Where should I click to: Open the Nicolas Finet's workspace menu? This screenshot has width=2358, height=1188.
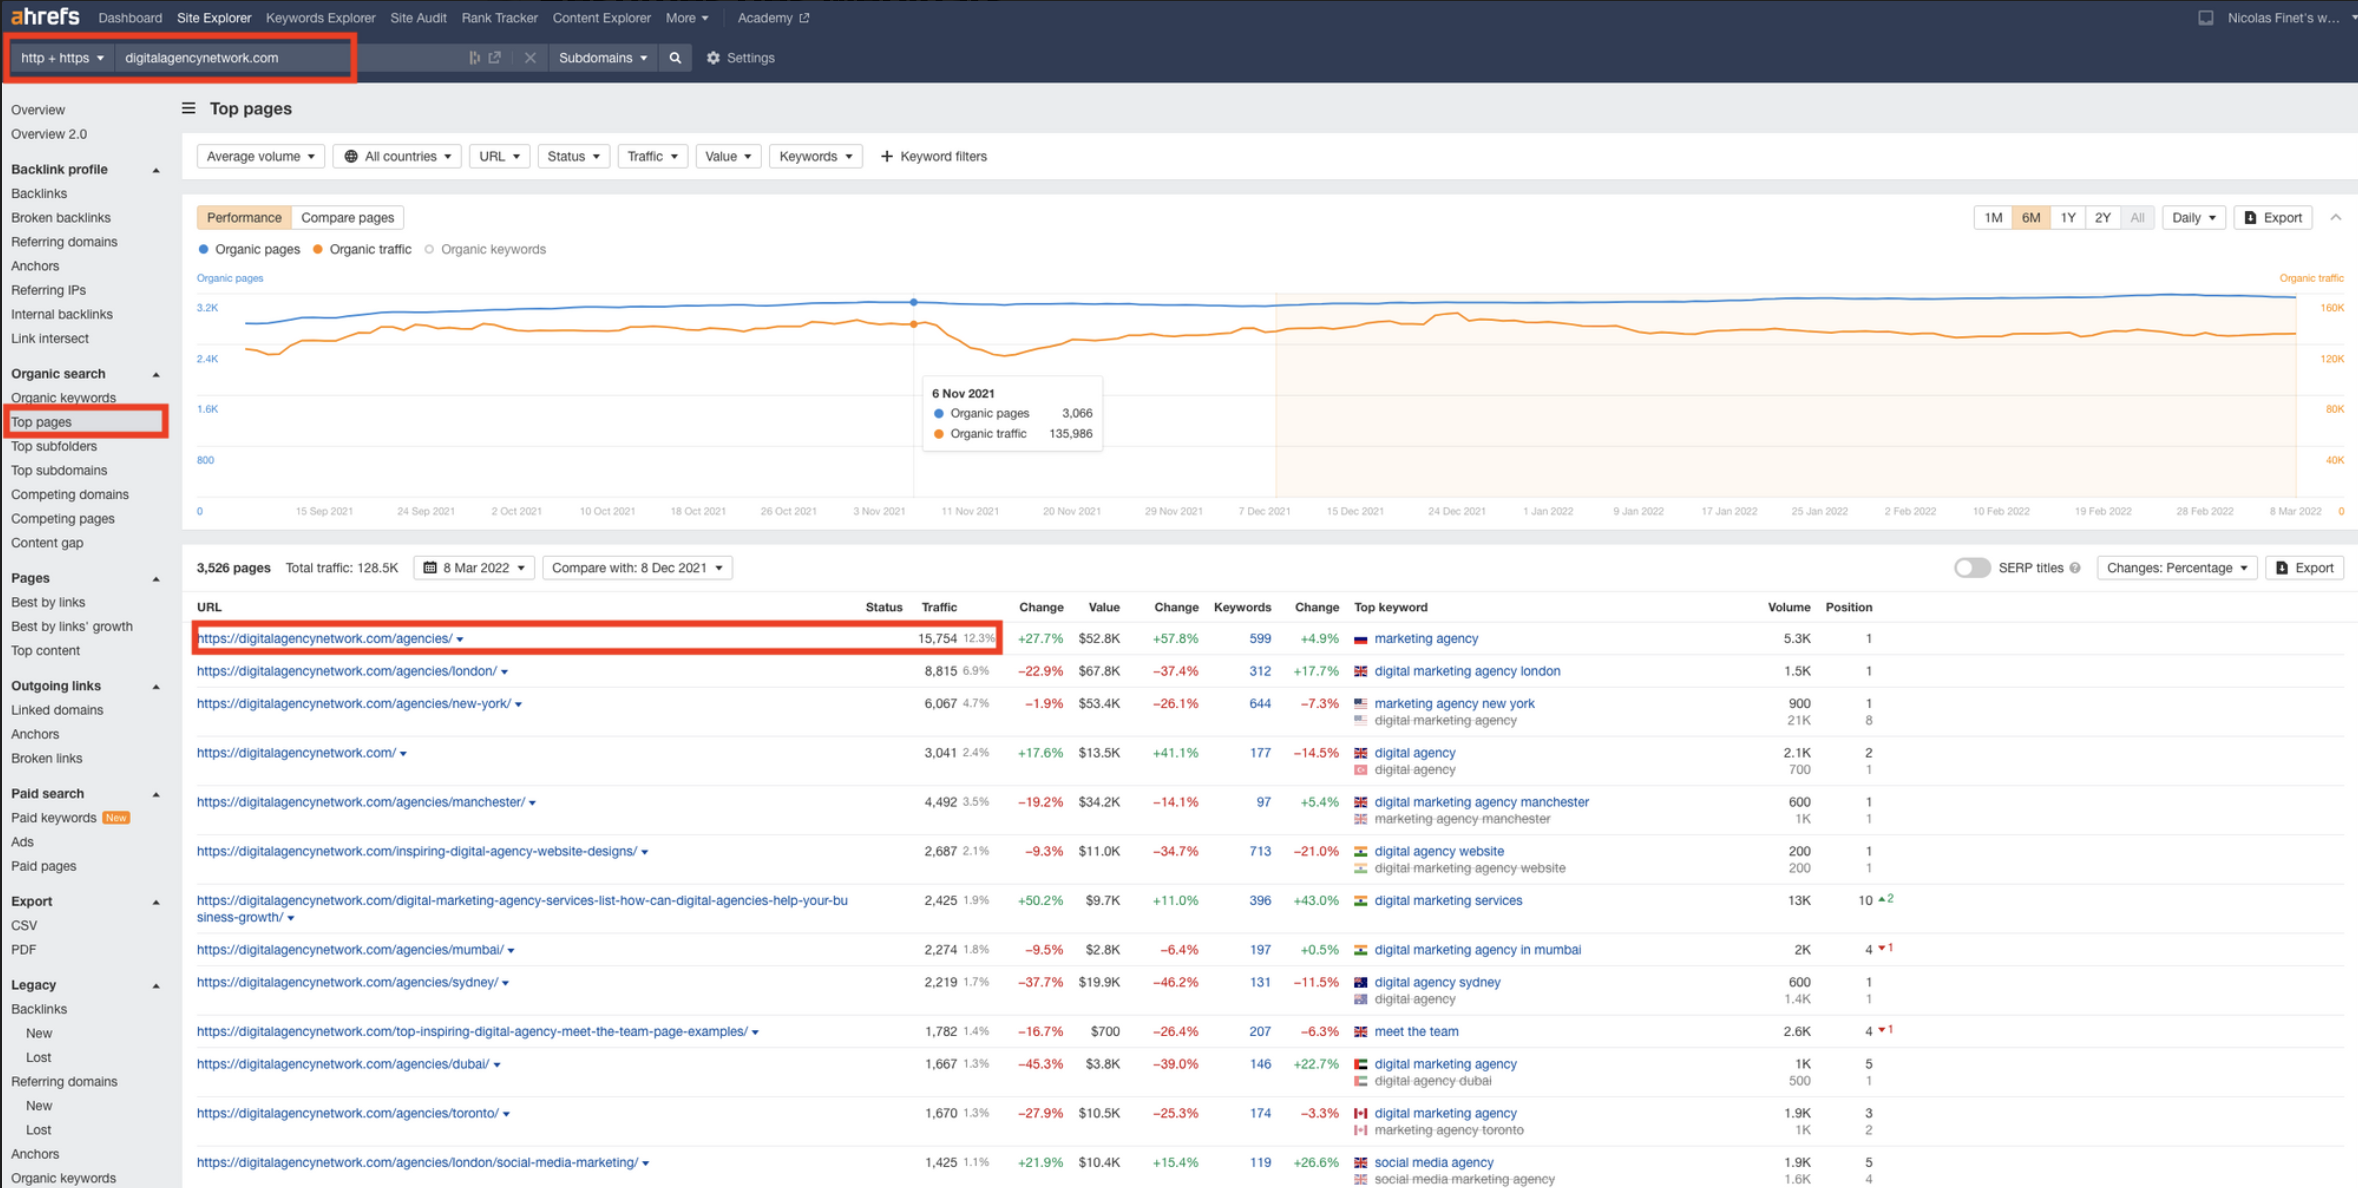[2290, 18]
